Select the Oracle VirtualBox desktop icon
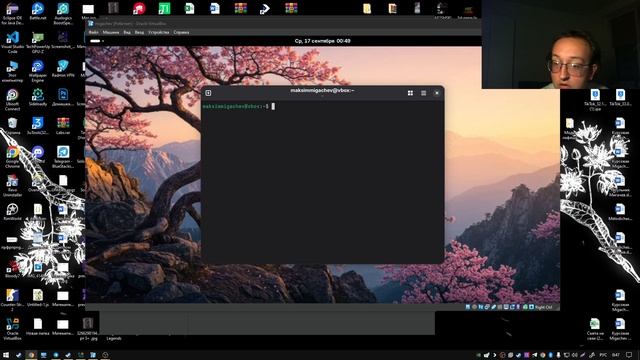This screenshot has height=360, width=640. pyautogui.click(x=12, y=329)
